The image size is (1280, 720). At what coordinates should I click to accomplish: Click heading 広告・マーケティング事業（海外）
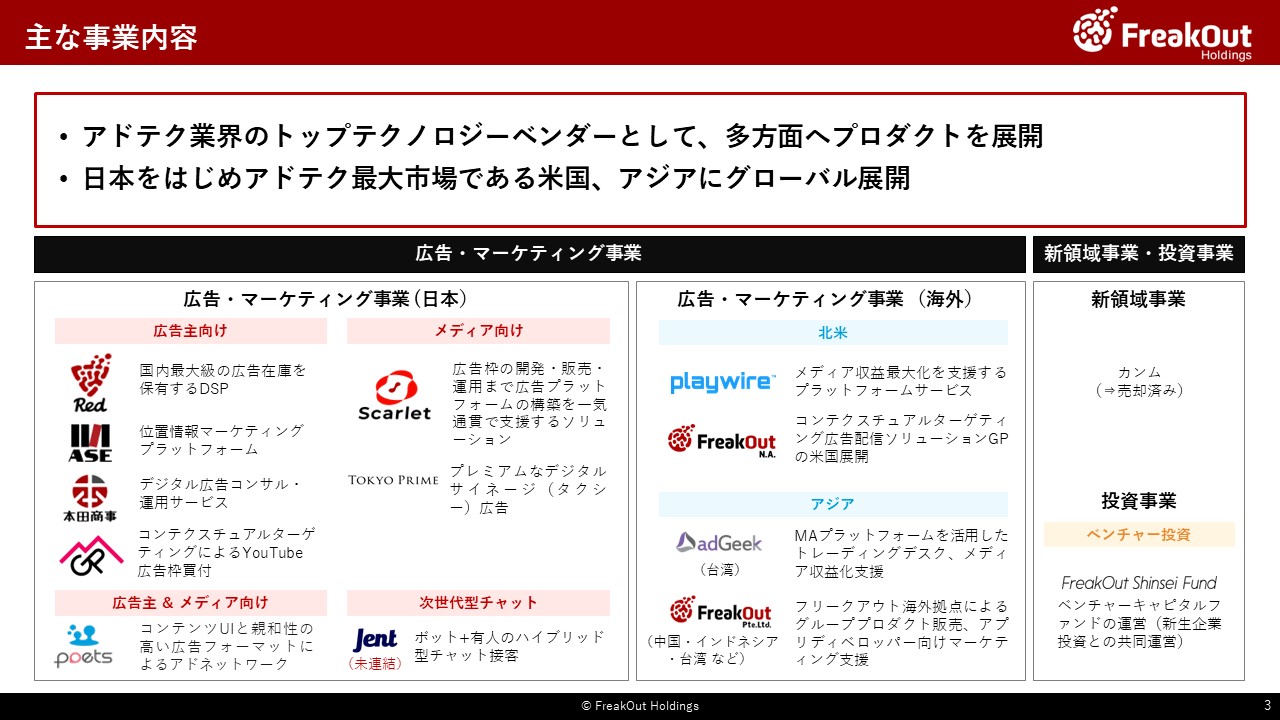pyautogui.click(x=826, y=299)
